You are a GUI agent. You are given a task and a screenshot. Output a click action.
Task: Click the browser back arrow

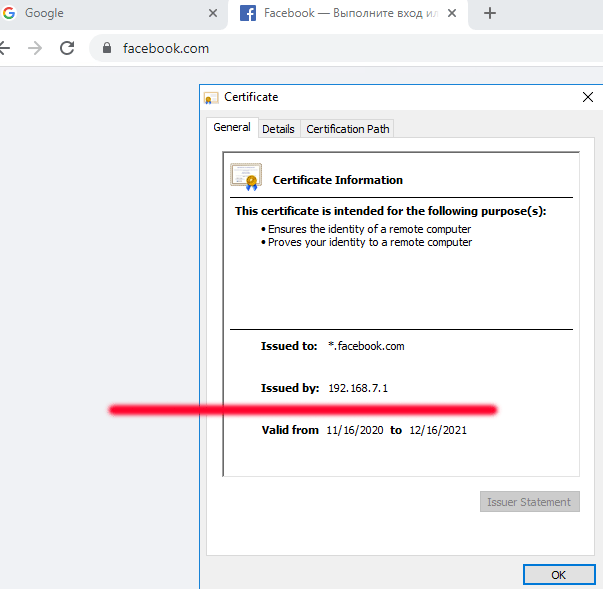5,48
